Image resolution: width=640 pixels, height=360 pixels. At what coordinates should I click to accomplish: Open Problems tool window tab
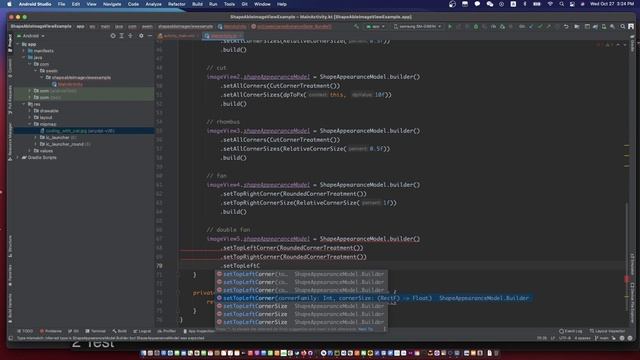(51, 331)
